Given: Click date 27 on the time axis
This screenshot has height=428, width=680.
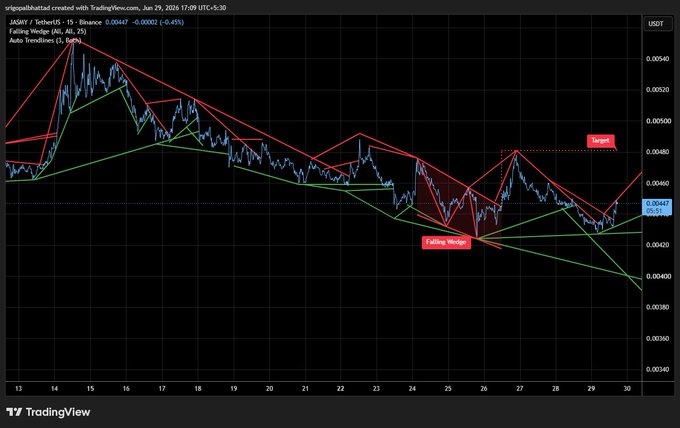Looking at the screenshot, I should click(x=520, y=389).
